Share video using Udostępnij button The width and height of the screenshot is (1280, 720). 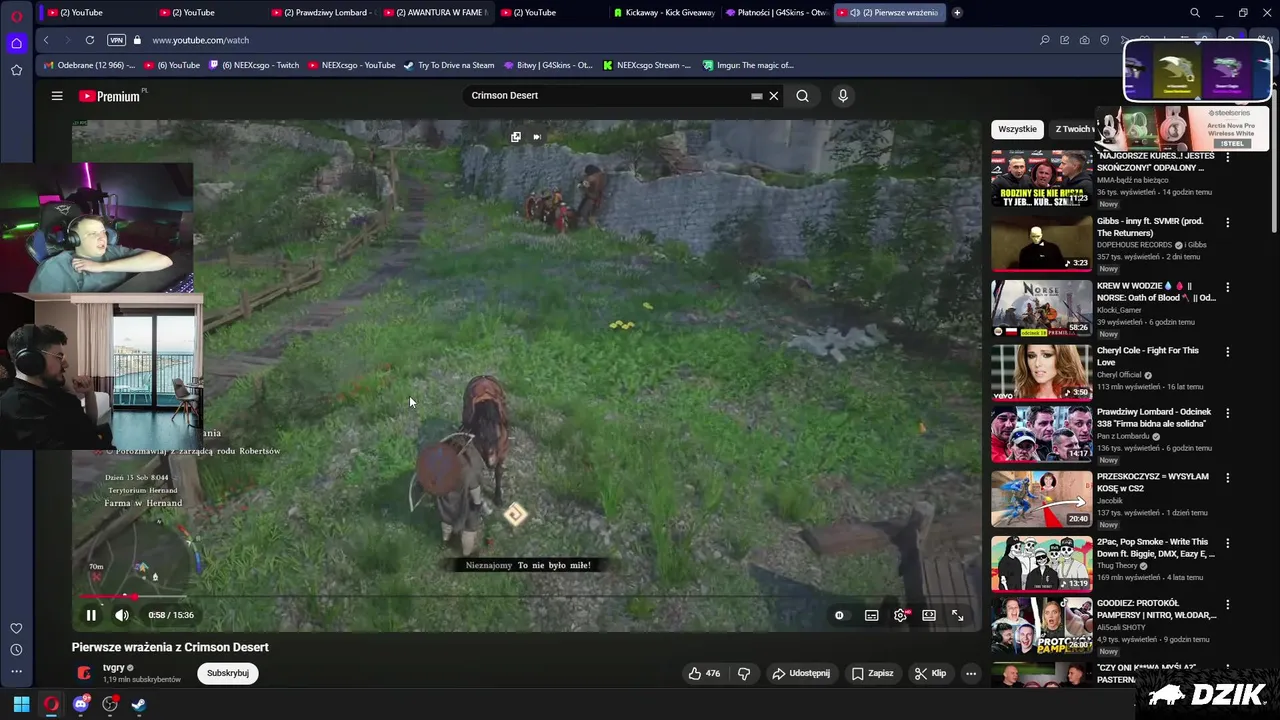pyautogui.click(x=801, y=673)
